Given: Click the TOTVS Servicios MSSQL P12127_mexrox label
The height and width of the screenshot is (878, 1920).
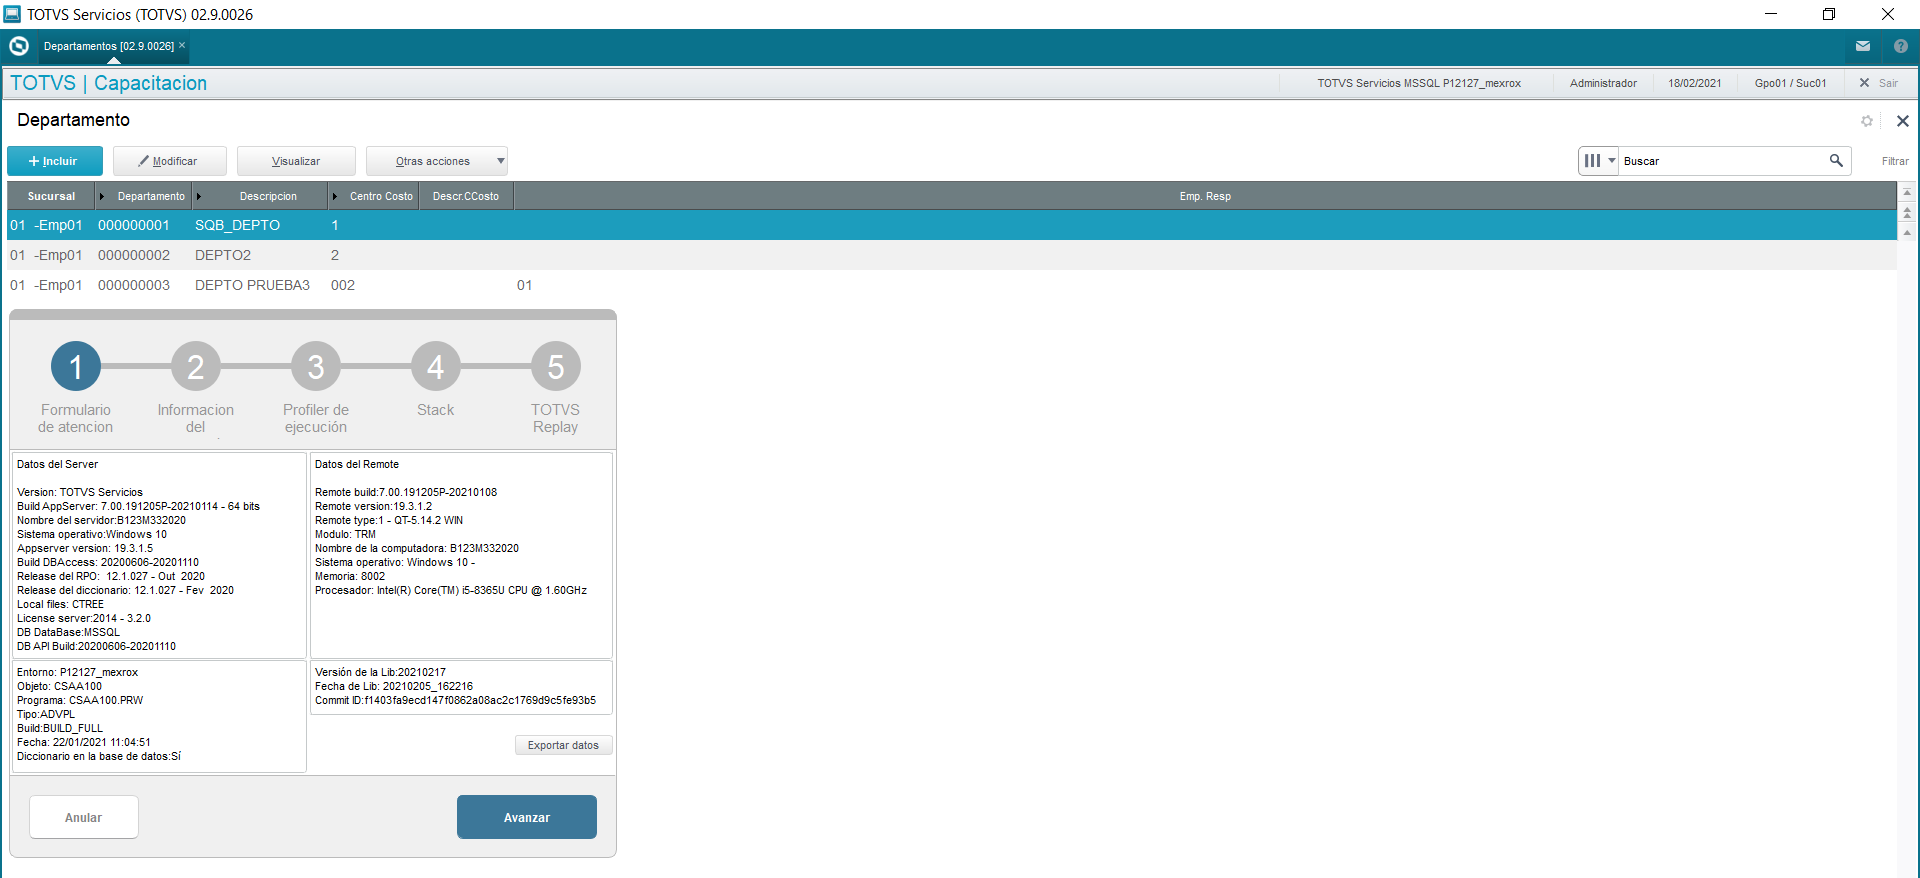Looking at the screenshot, I should point(1419,83).
